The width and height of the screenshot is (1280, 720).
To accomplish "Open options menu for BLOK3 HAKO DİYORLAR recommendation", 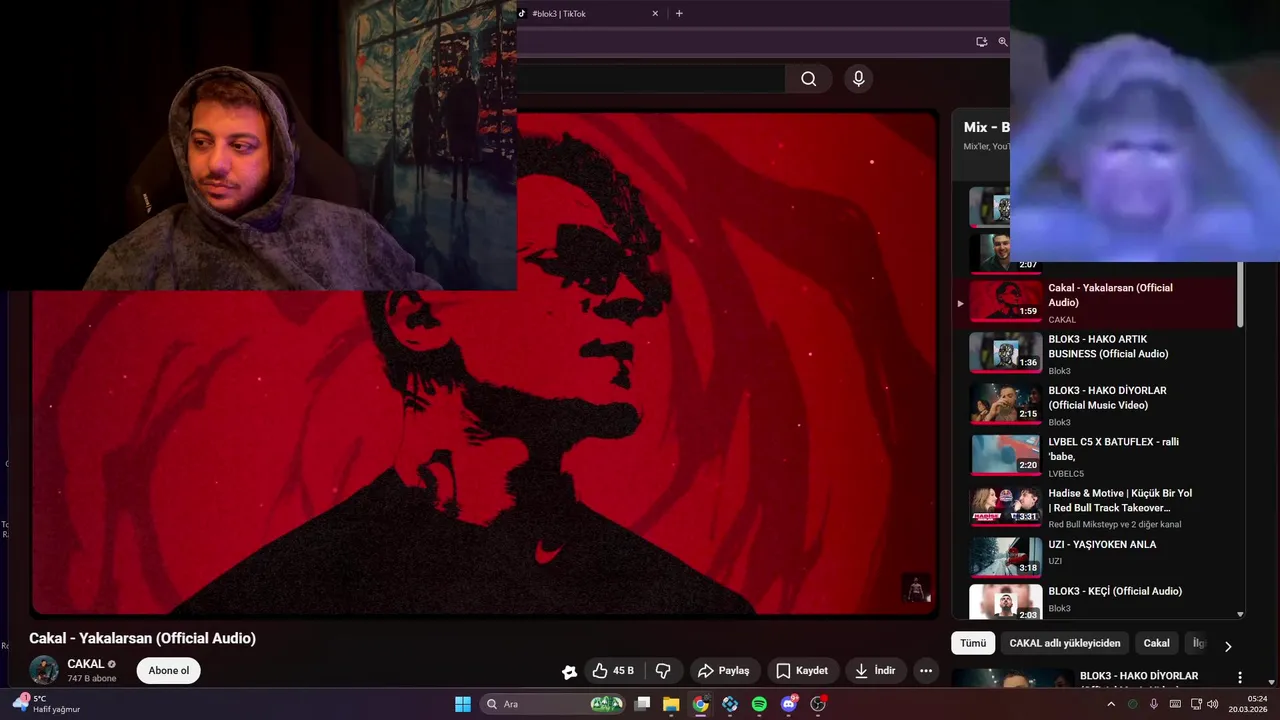I will tap(1240, 678).
